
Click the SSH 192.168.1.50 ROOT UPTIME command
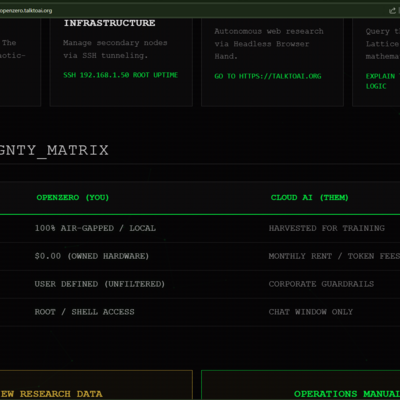(120, 75)
